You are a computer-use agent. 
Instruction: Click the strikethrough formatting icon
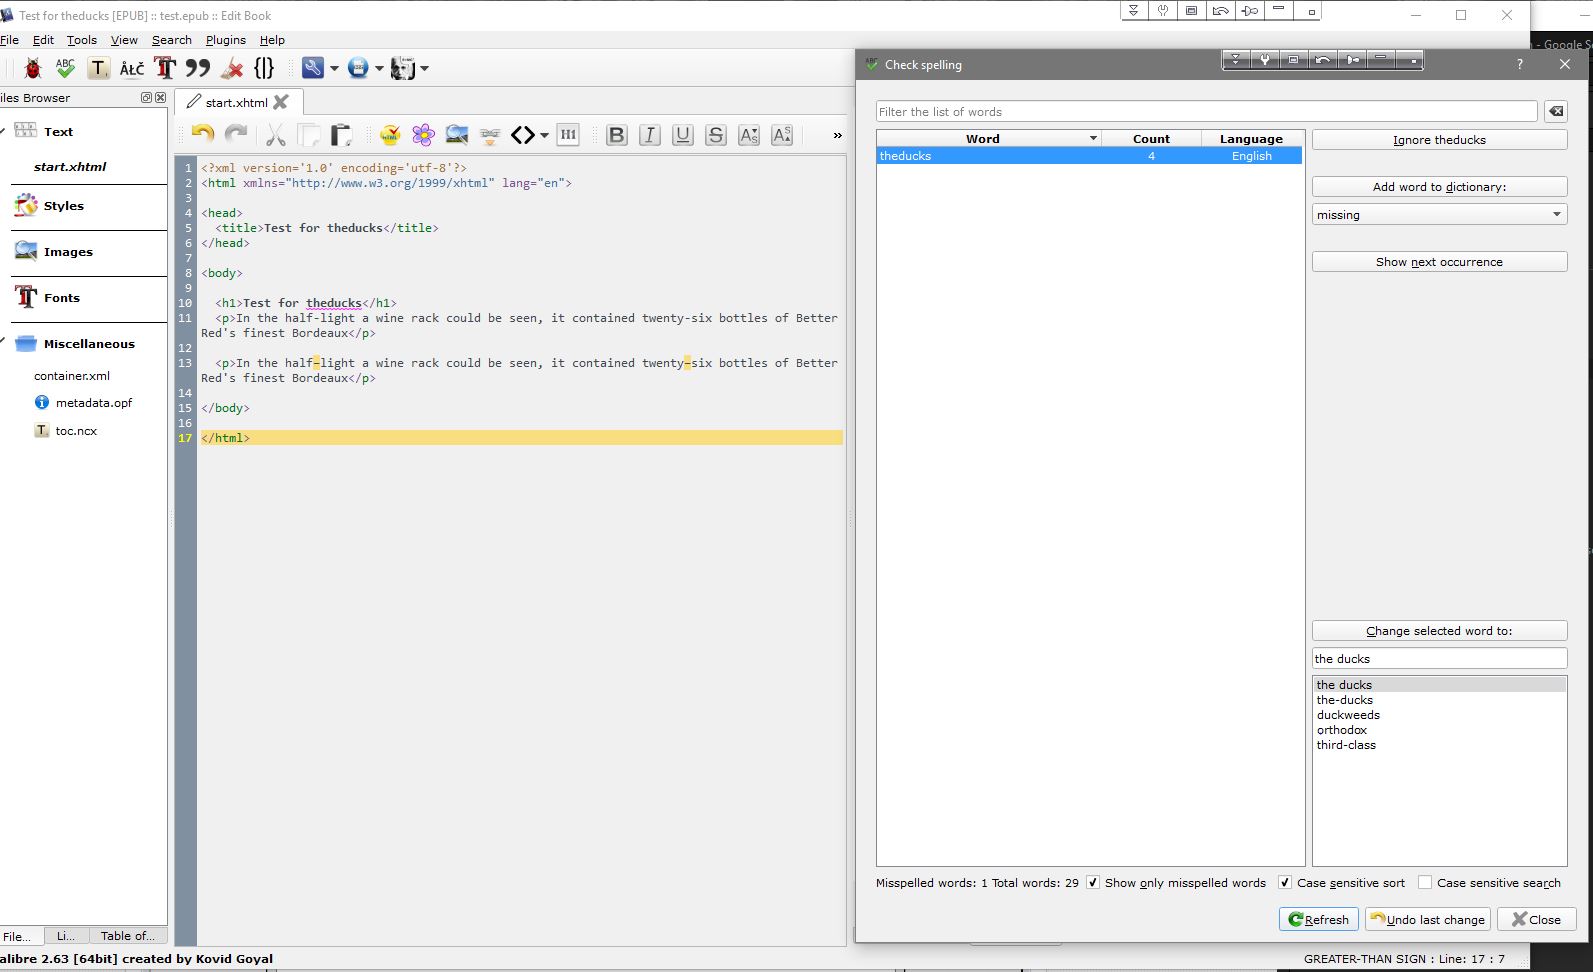click(716, 135)
